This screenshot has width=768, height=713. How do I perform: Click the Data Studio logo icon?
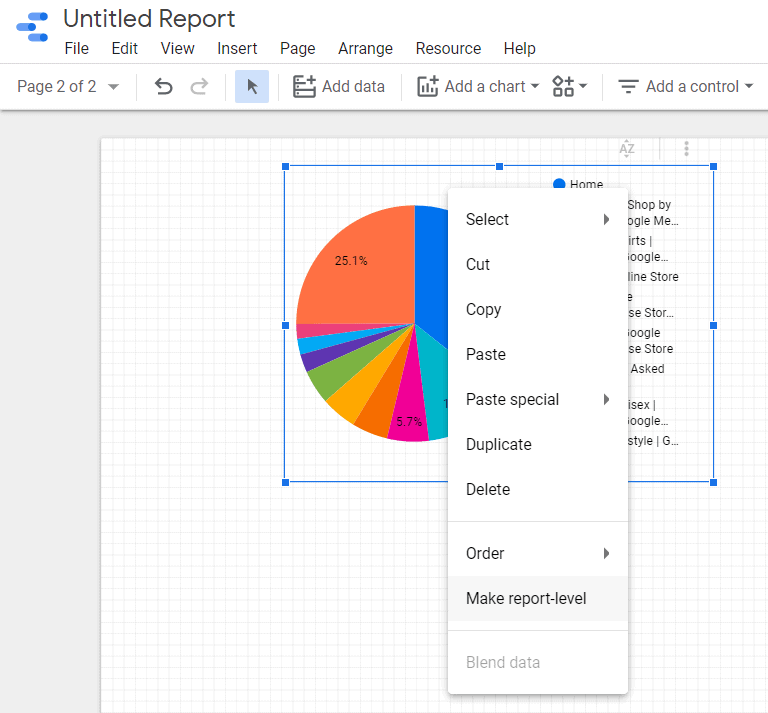32,28
